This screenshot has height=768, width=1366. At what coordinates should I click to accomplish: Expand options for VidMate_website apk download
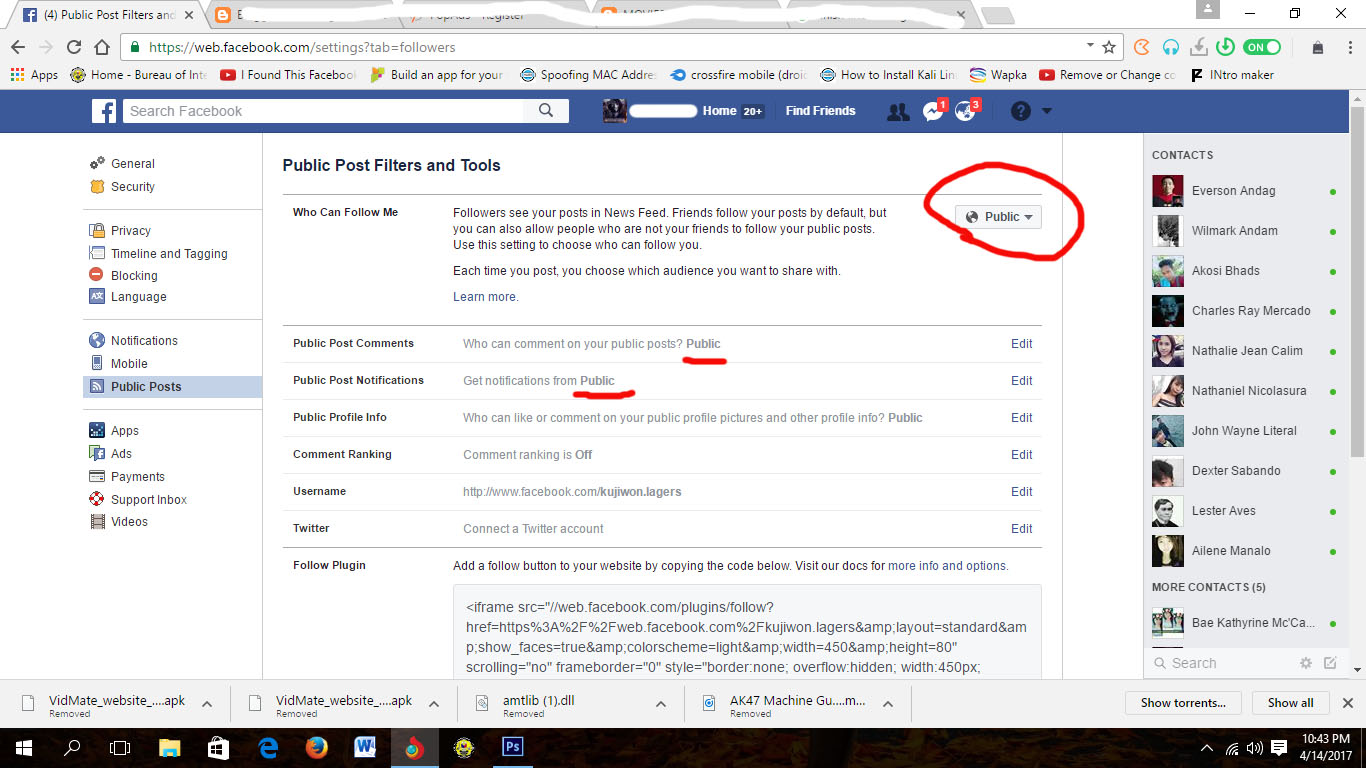pyautogui.click(x=207, y=703)
